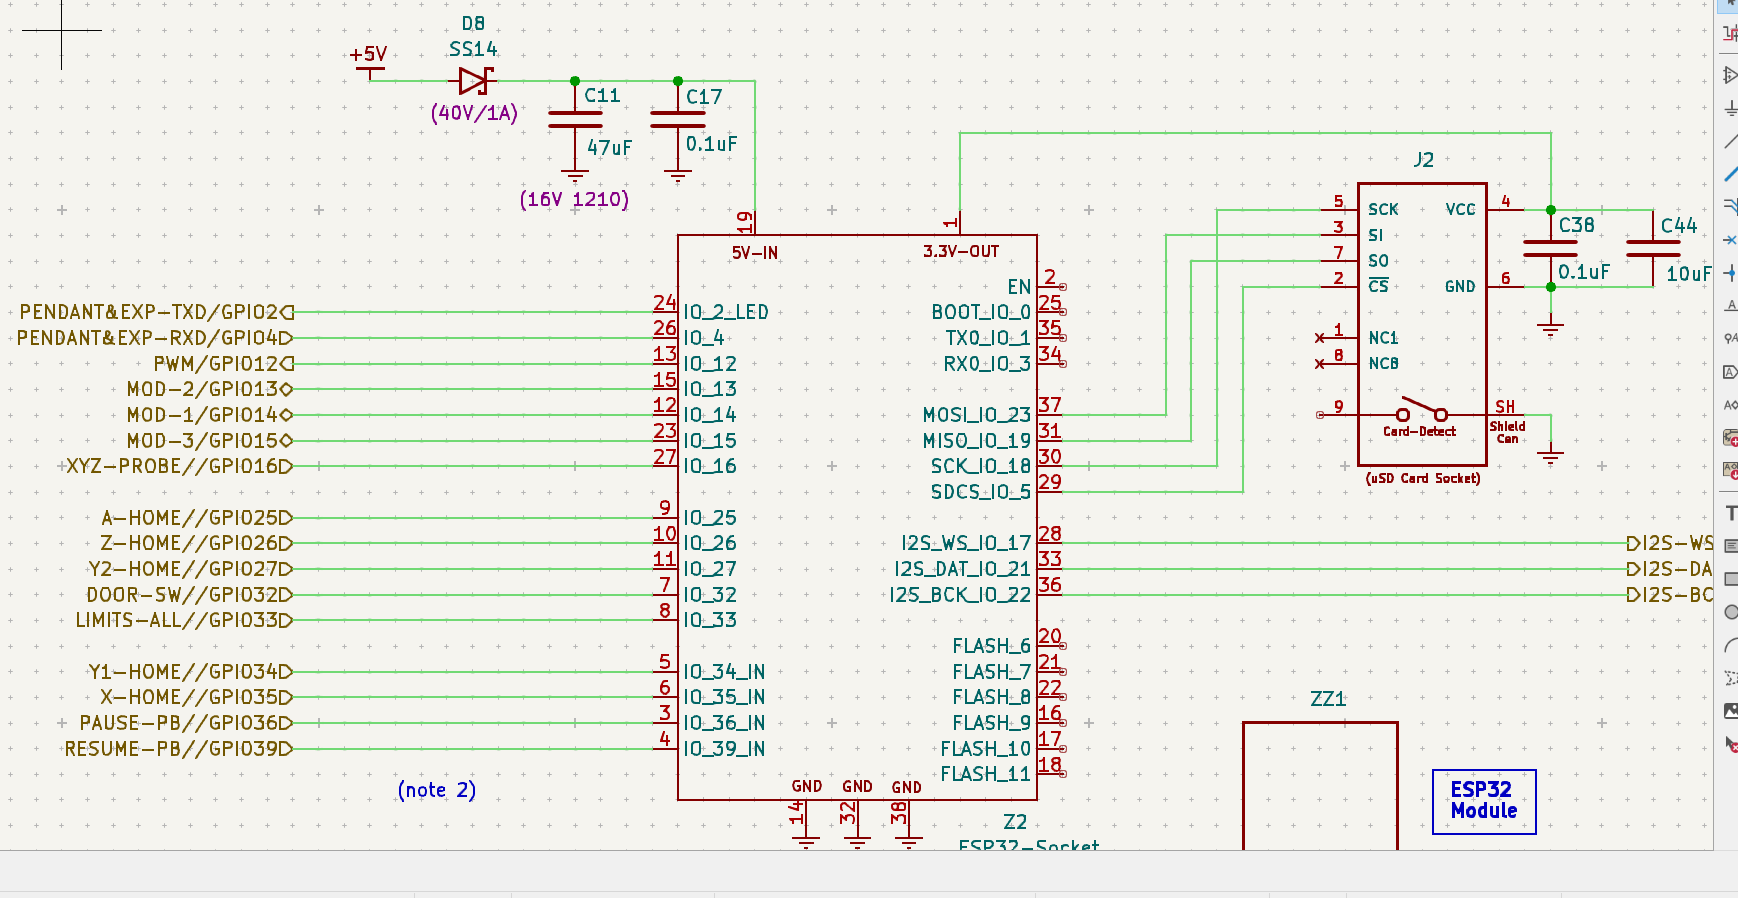The width and height of the screenshot is (1738, 898).
Task: Select the Add Net Label tool
Action: click(x=1730, y=306)
